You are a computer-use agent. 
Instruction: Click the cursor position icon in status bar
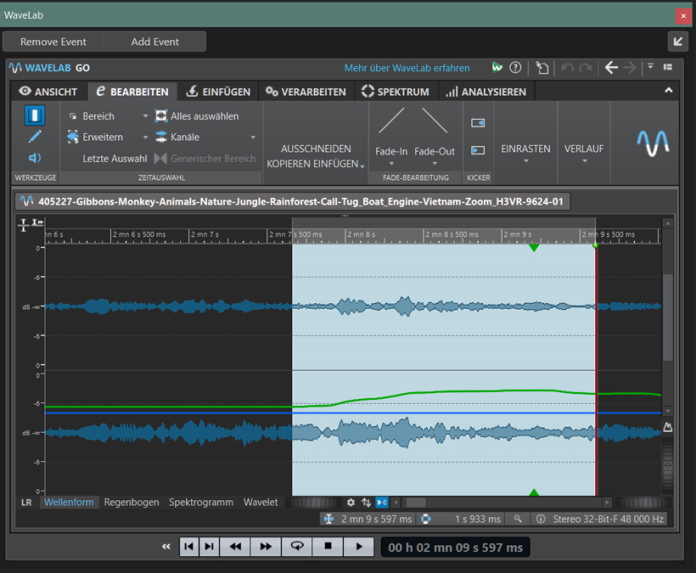tap(329, 519)
